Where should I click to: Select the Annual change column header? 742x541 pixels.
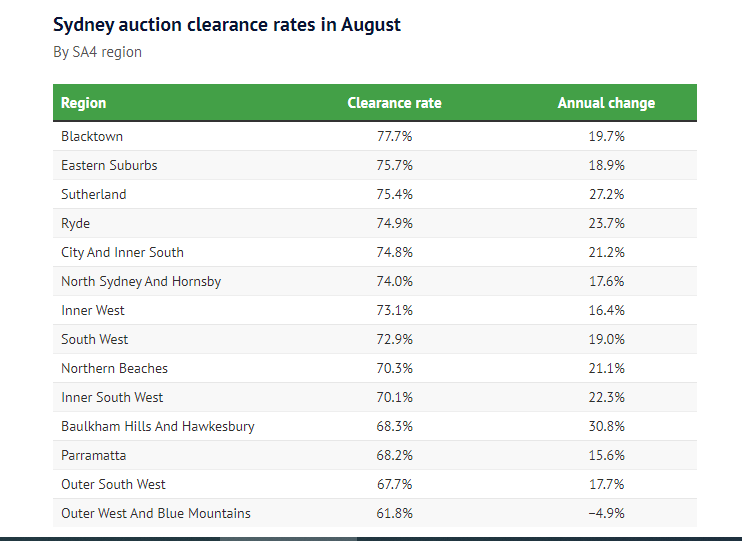[606, 103]
